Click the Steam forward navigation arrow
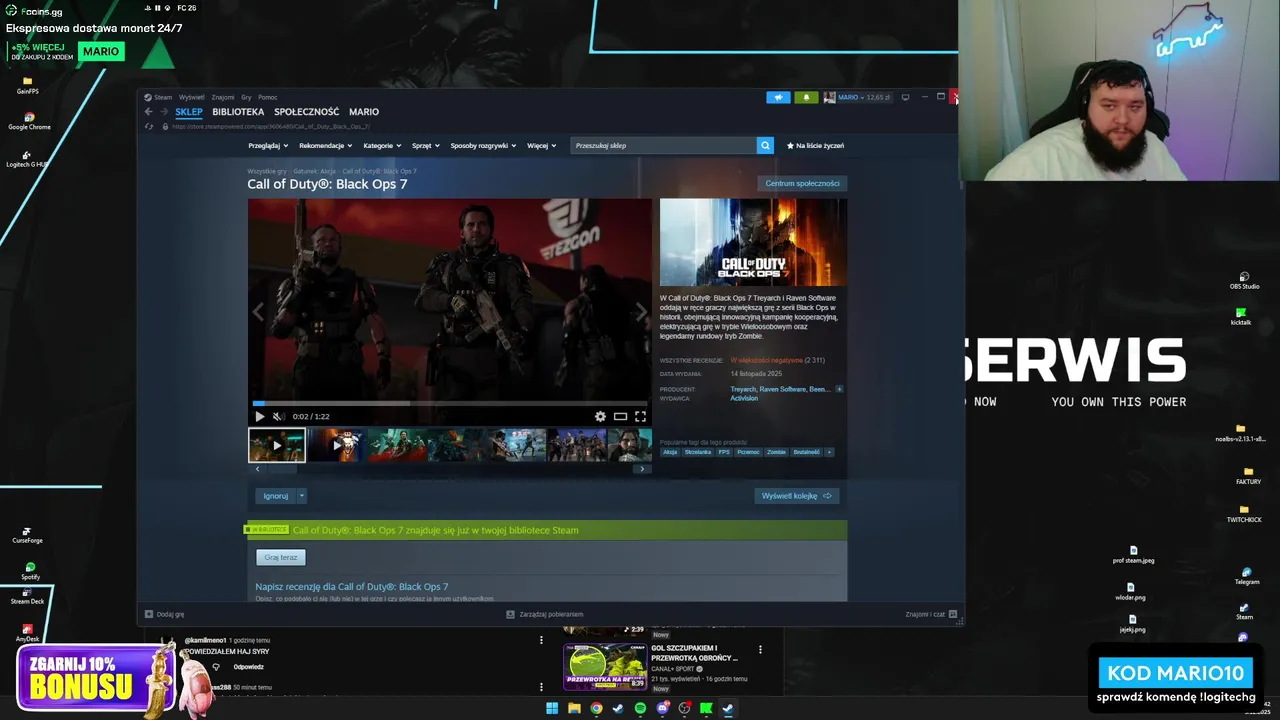 point(163,112)
